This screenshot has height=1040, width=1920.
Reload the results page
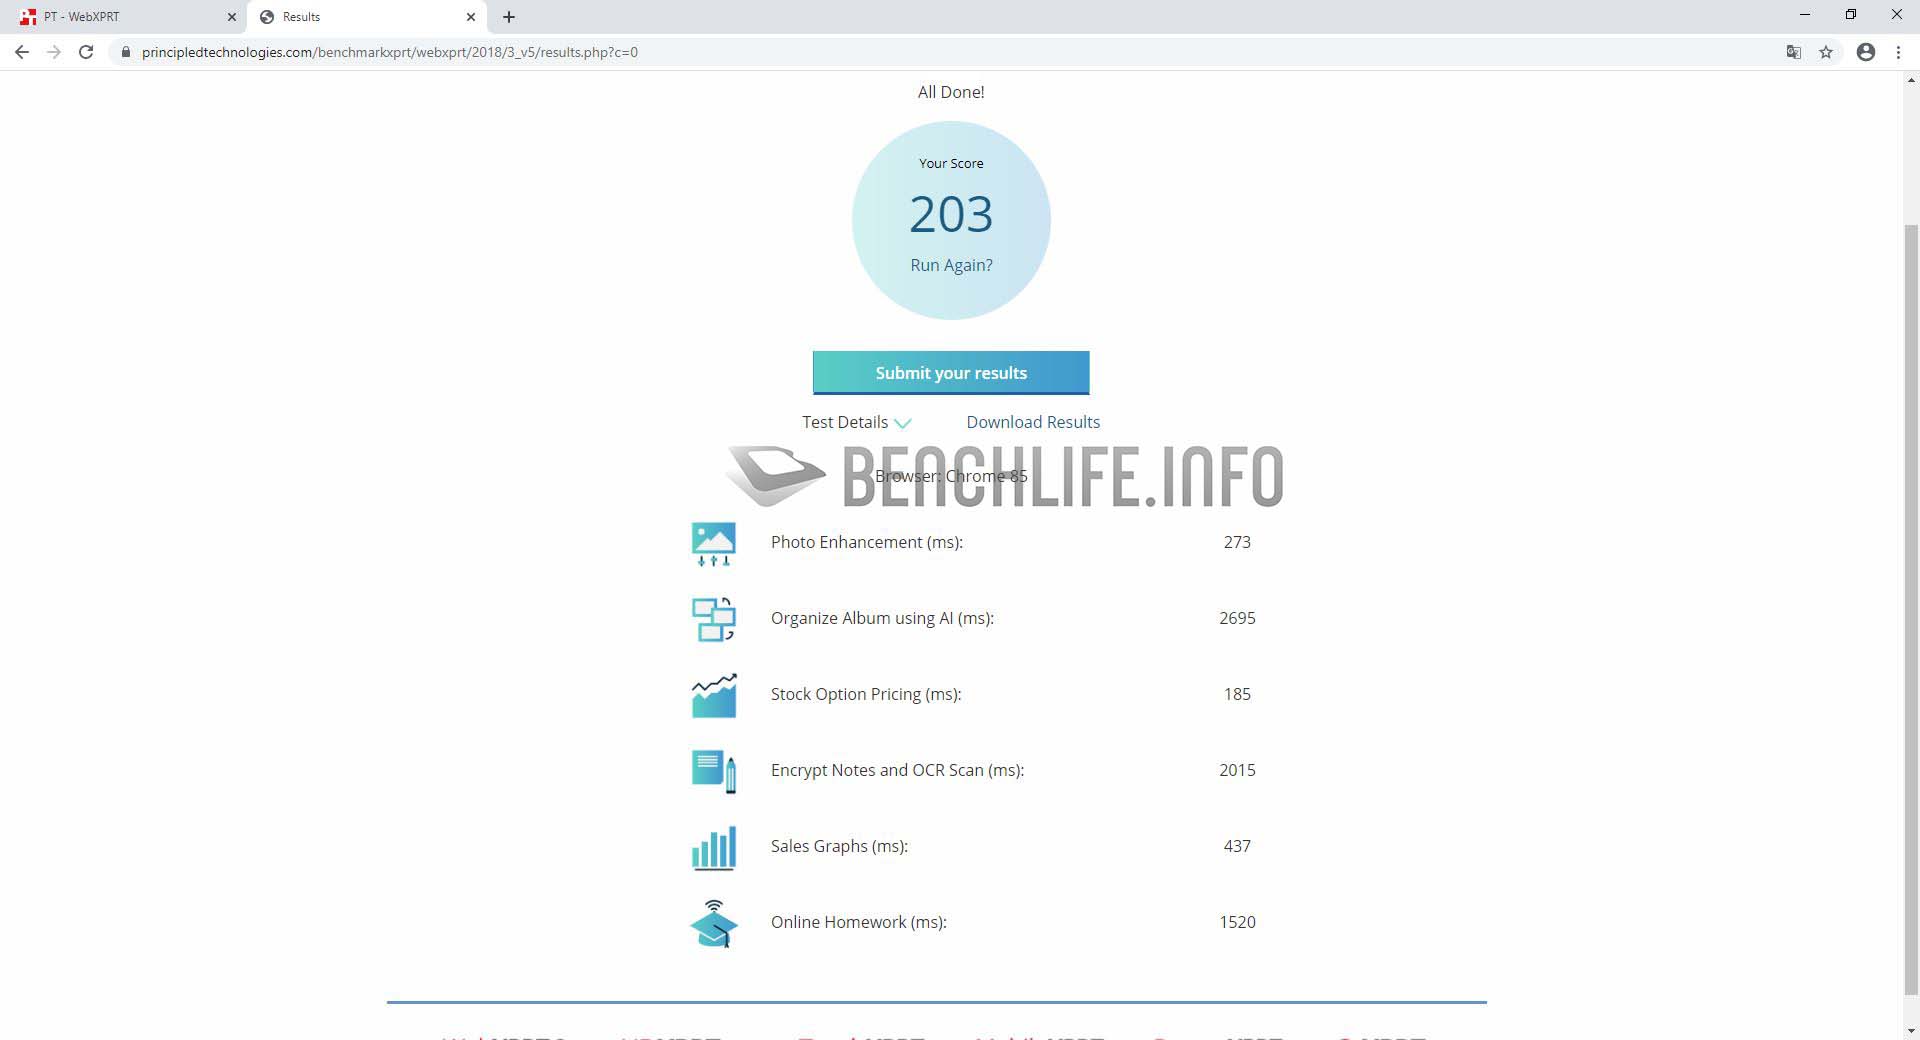tap(86, 52)
